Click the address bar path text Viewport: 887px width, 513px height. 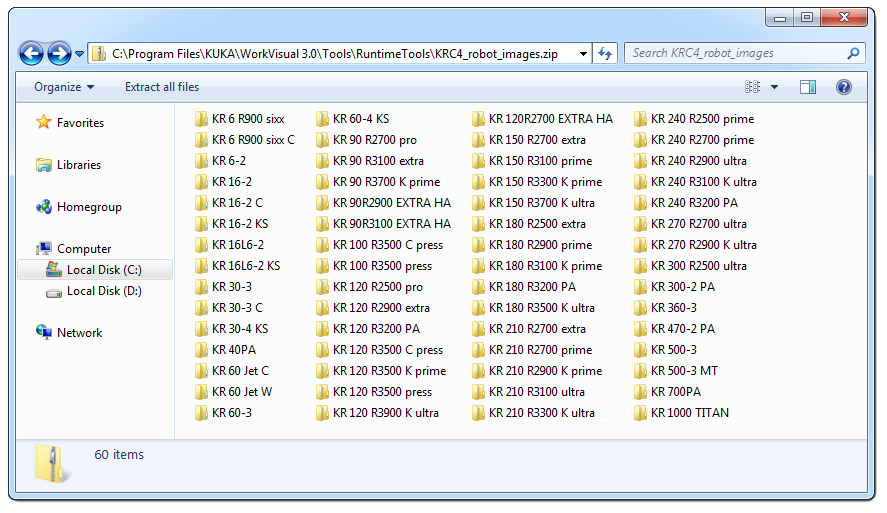(x=334, y=54)
